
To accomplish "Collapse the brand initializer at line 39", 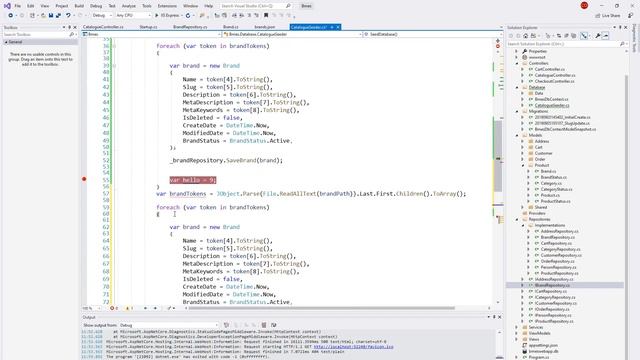I will pyautogui.click(x=114, y=66).
